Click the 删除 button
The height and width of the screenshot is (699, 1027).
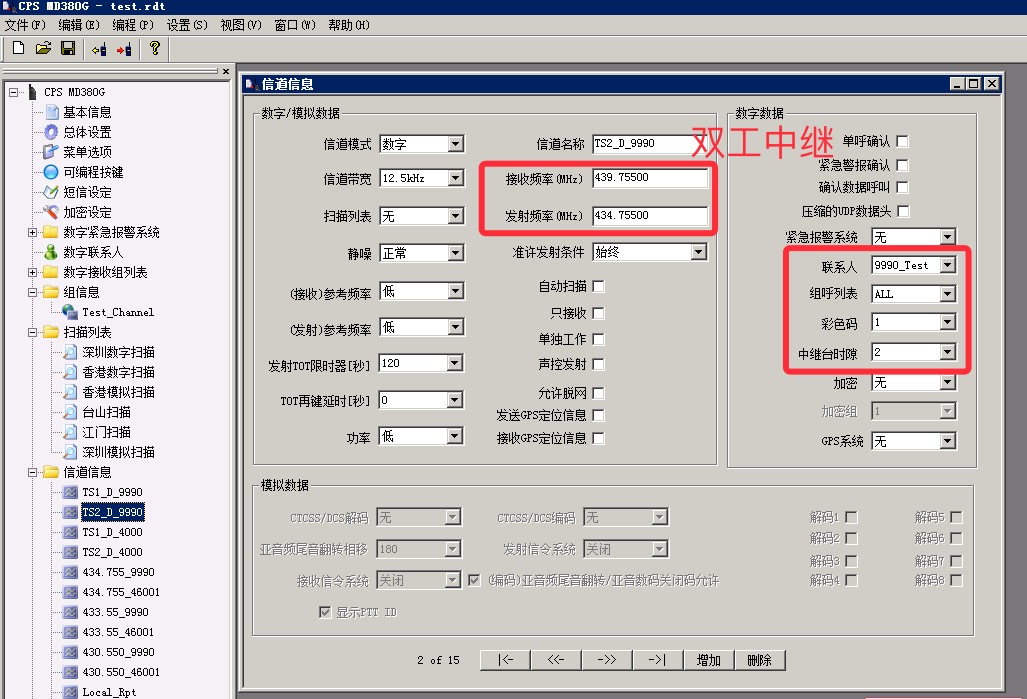tap(759, 660)
